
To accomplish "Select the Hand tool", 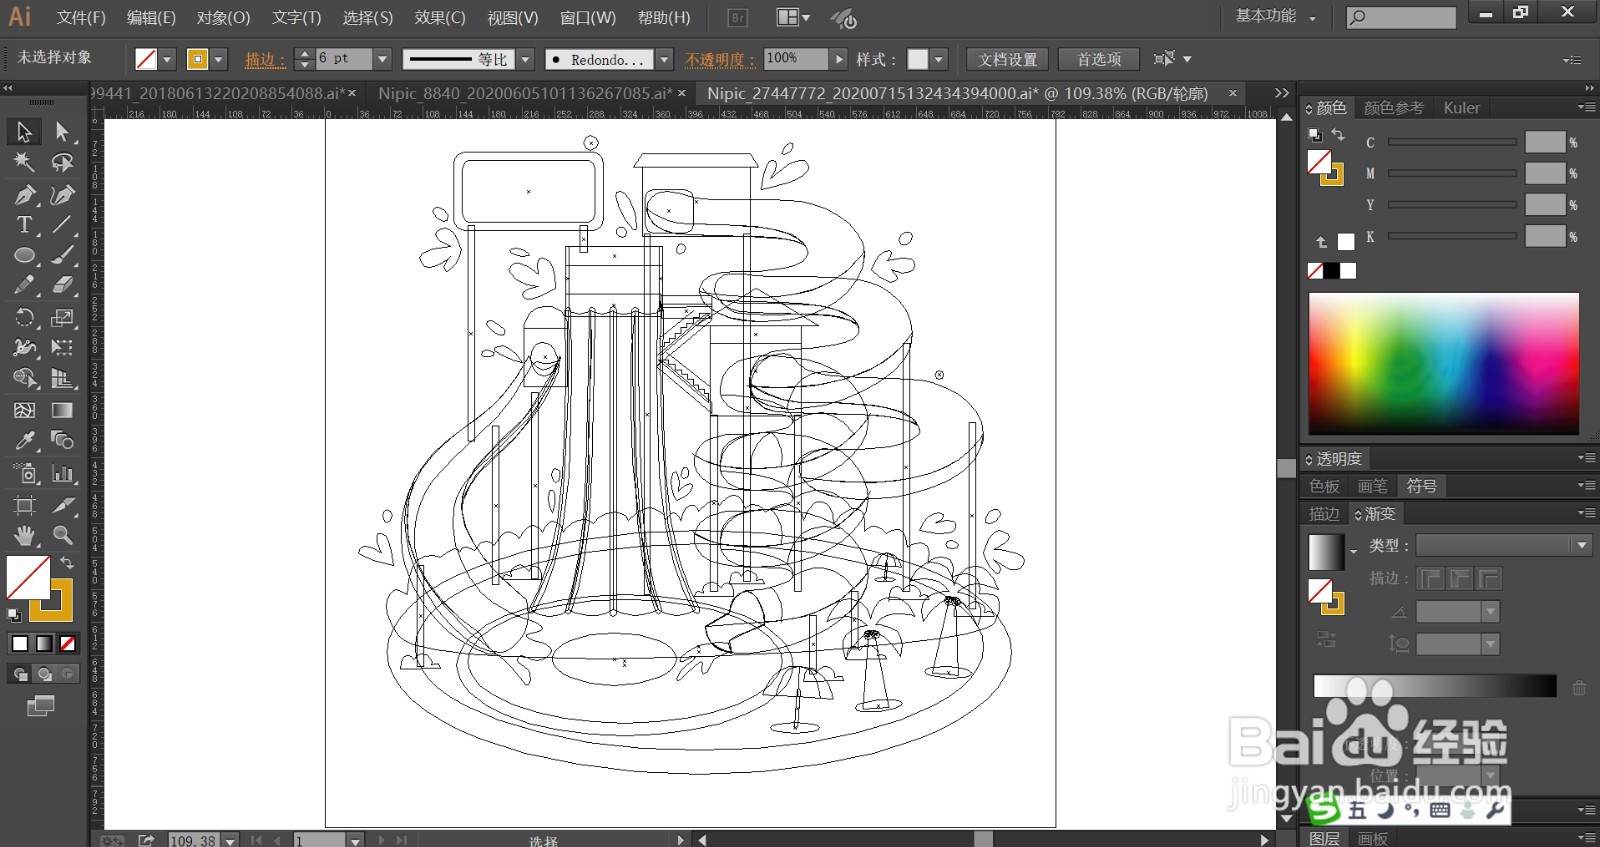I will point(24,535).
